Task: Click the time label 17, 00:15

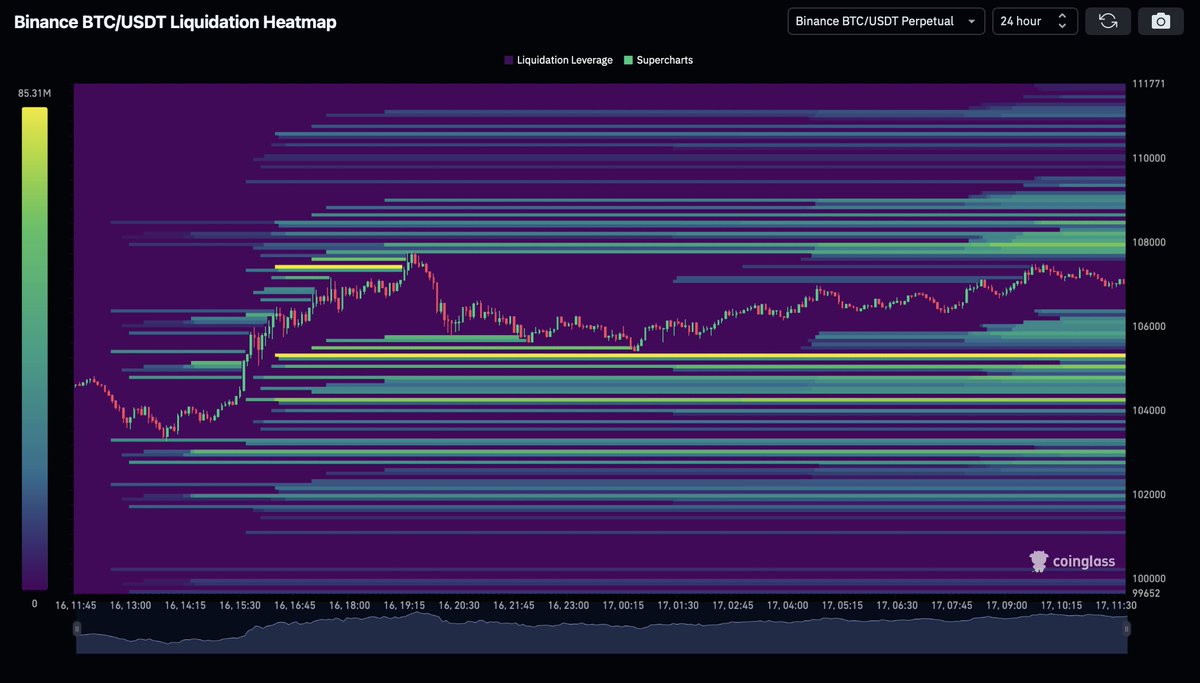Action: [624, 606]
